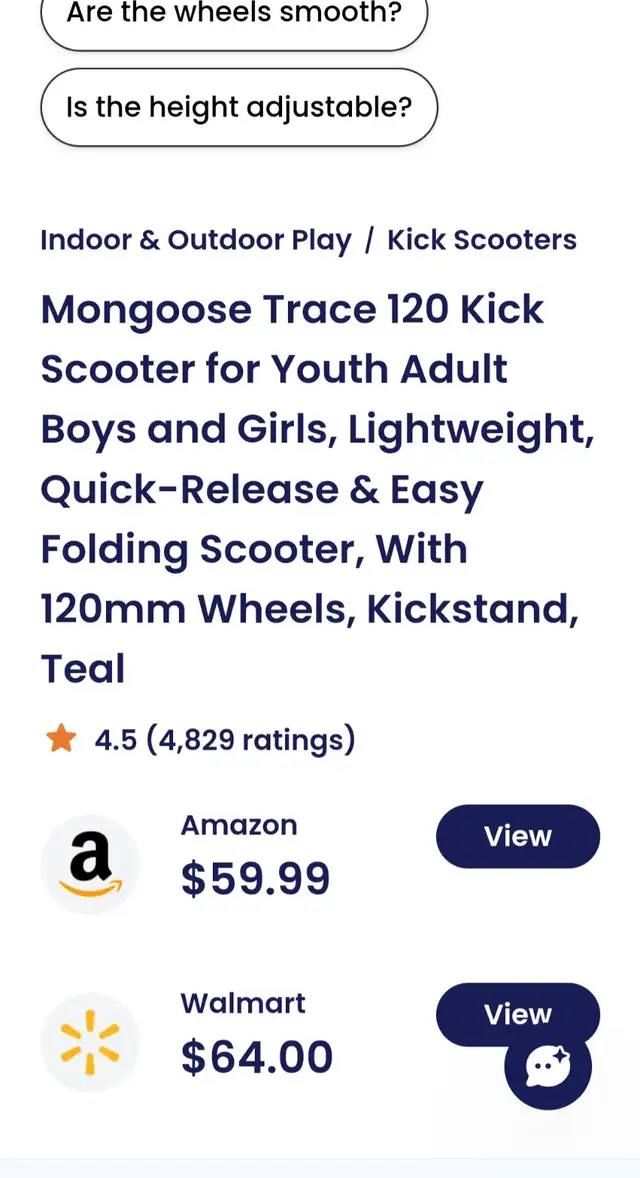Open the 'Kick Scooters' breadcrumb

(x=481, y=240)
